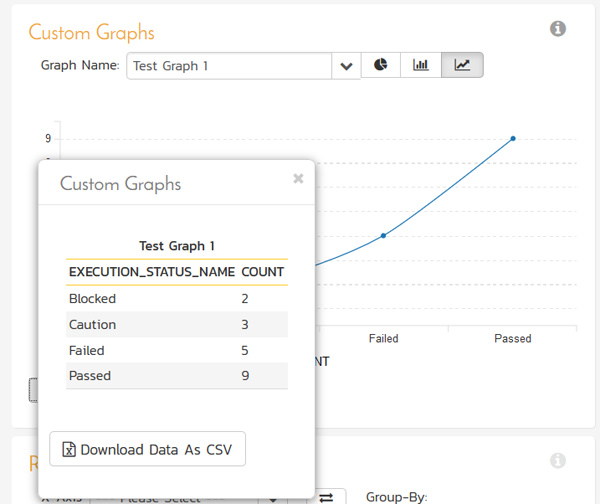
Task: Select the Failed row in data table
Action: 176,351
